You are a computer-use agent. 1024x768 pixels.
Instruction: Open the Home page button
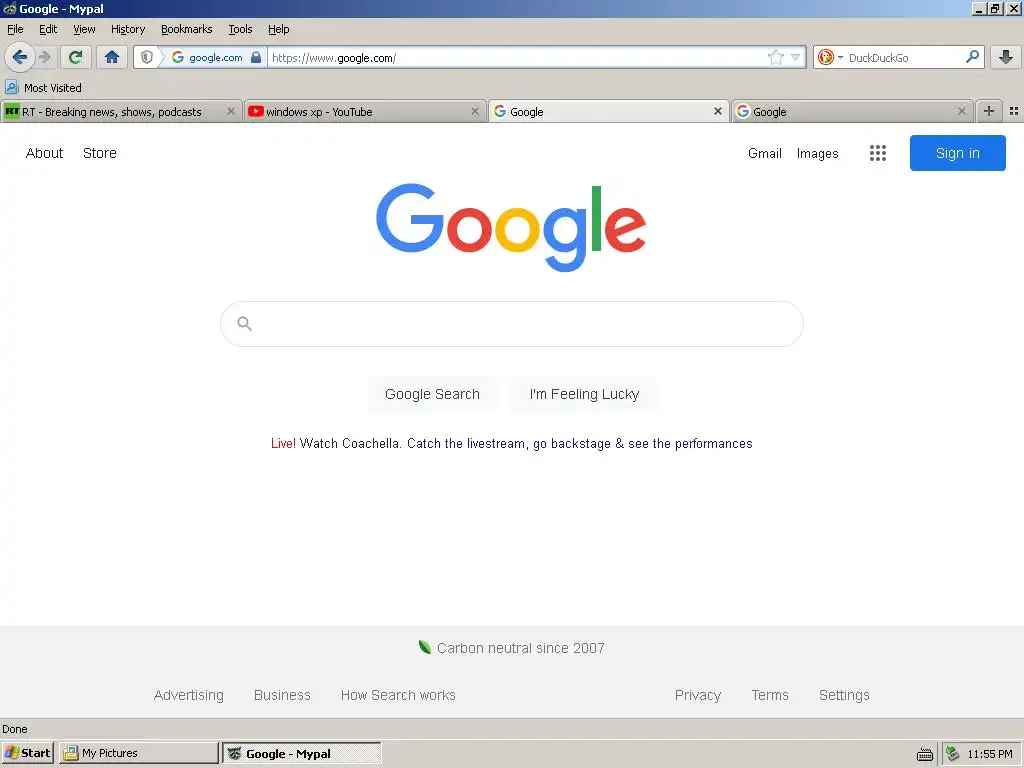point(112,57)
